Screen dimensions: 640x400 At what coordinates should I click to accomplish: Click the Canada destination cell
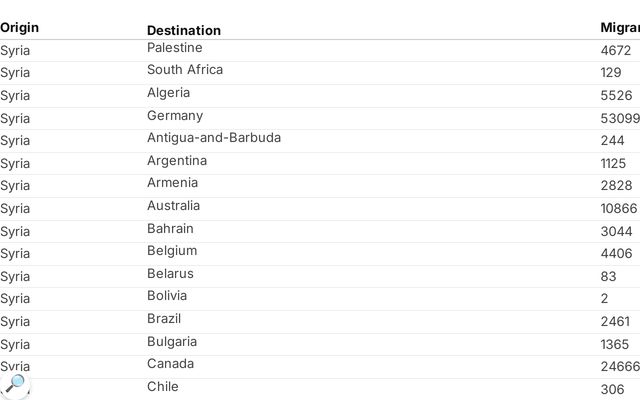pos(171,364)
